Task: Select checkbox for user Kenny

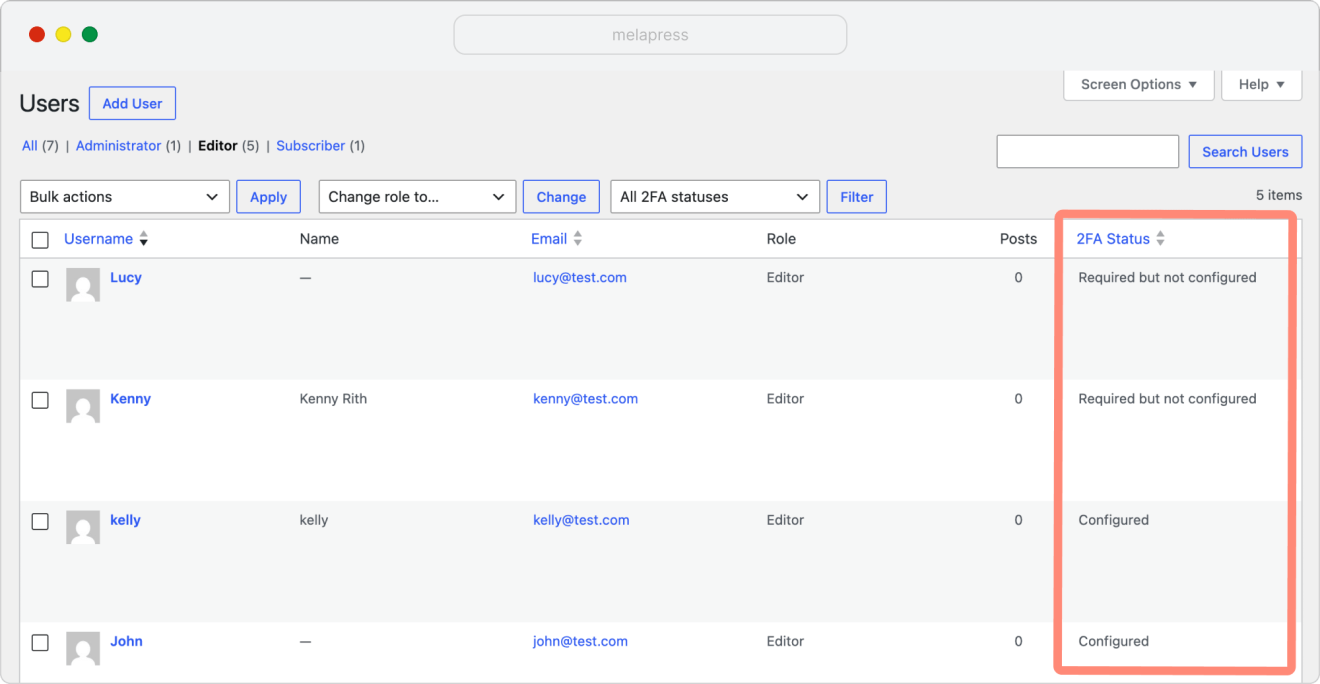Action: click(40, 400)
